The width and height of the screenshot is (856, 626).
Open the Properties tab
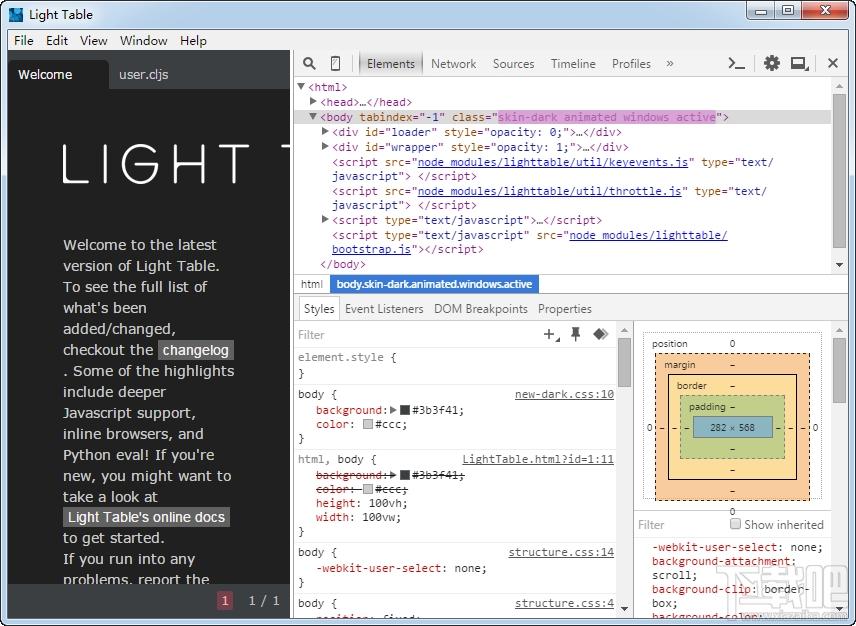pyautogui.click(x=564, y=308)
